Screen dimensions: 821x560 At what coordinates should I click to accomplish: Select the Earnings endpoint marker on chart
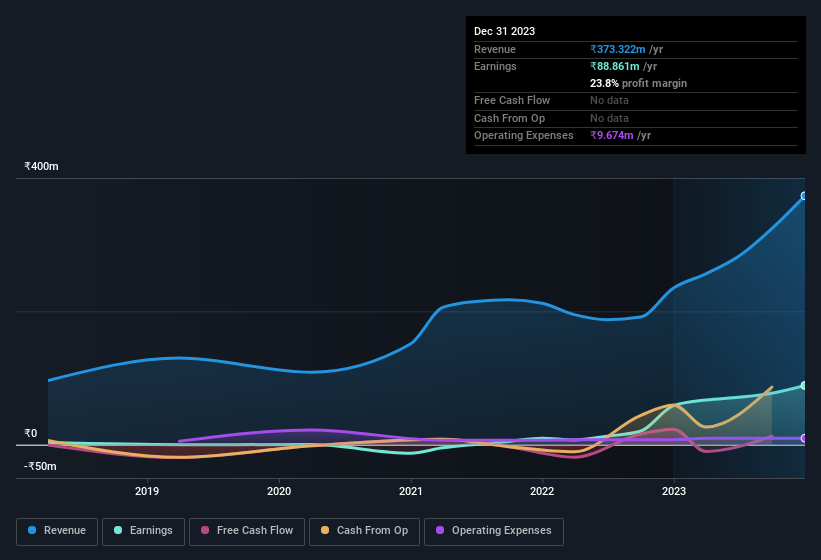click(x=804, y=385)
